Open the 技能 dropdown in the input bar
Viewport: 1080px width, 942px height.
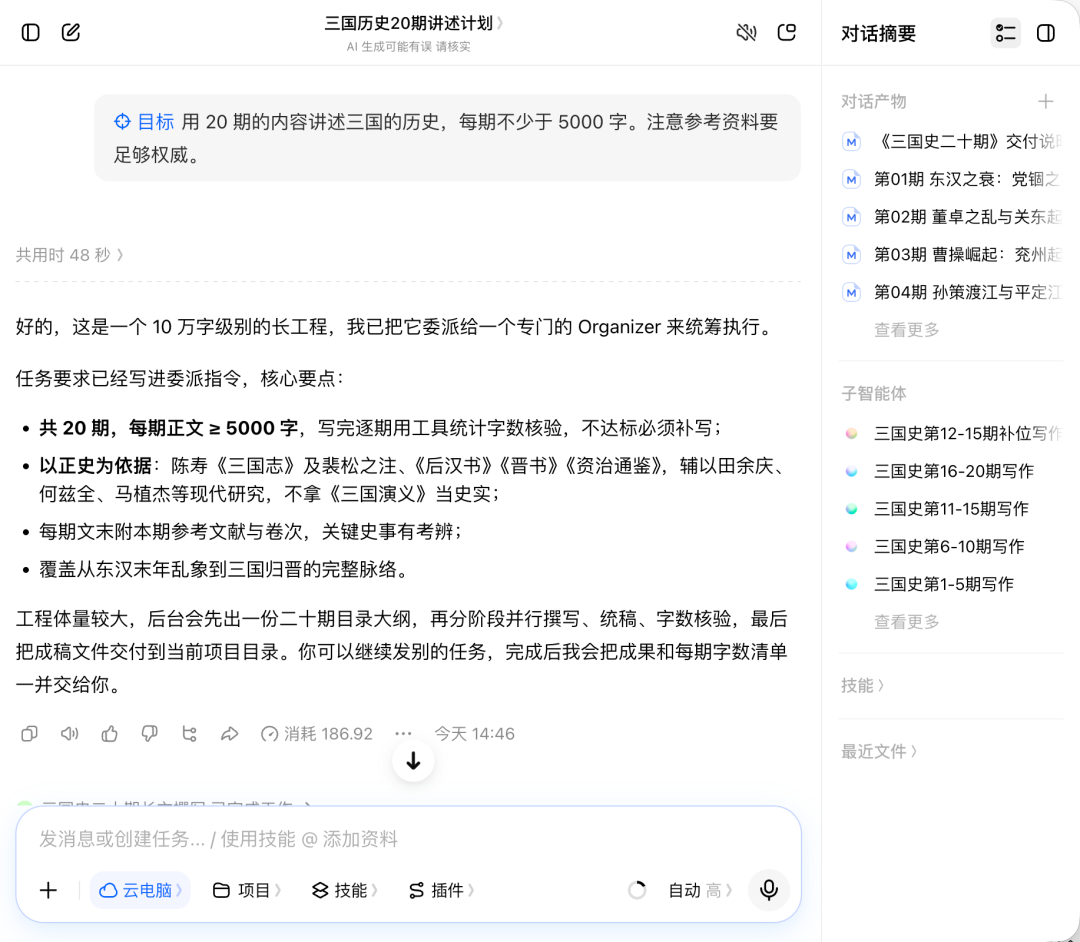click(344, 890)
